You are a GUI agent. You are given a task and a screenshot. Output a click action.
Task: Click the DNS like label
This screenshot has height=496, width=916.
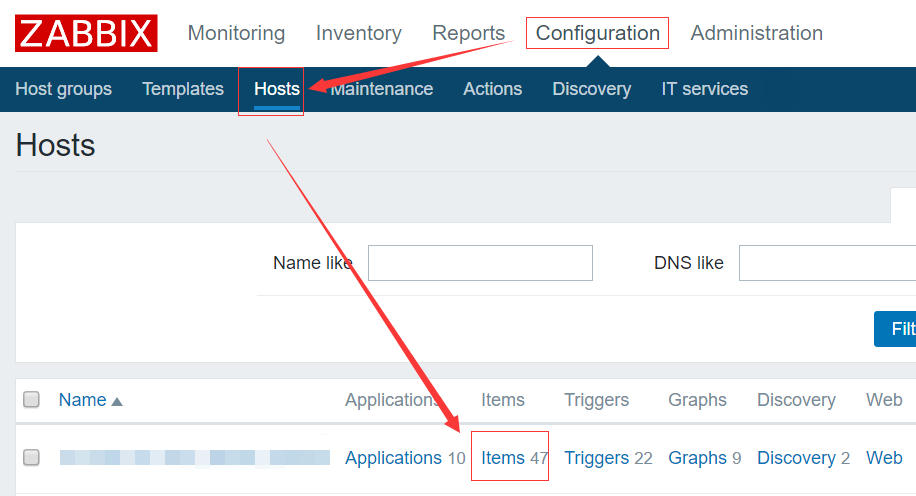click(x=689, y=263)
